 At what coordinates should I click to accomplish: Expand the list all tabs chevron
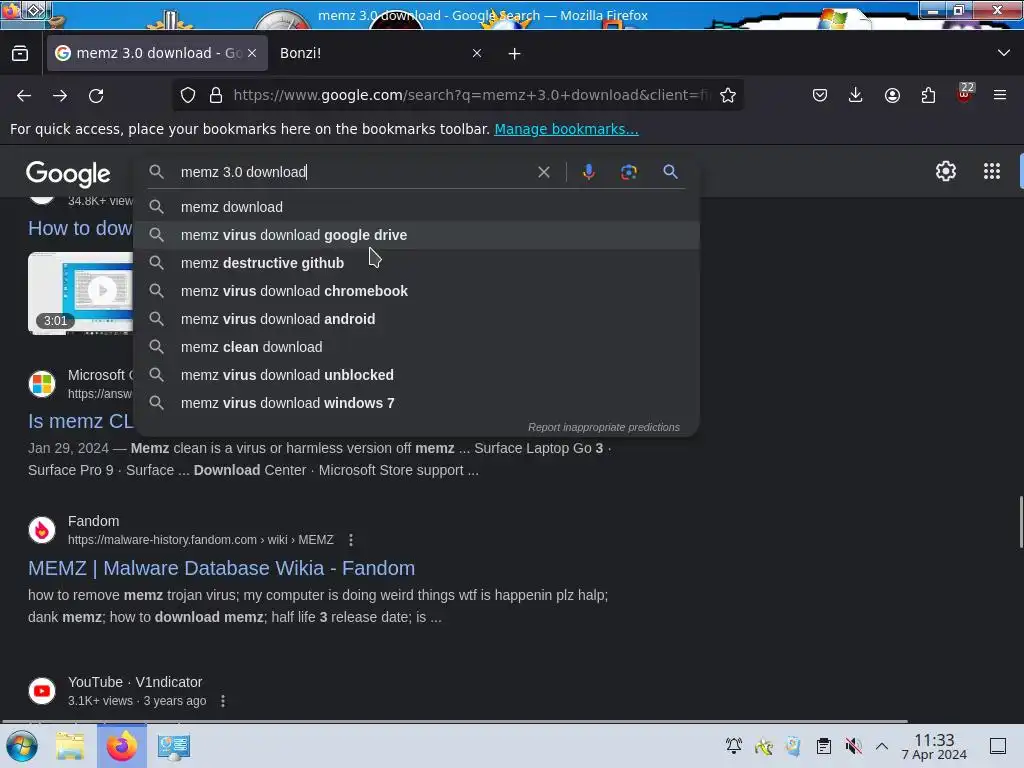pyautogui.click(x=1004, y=53)
